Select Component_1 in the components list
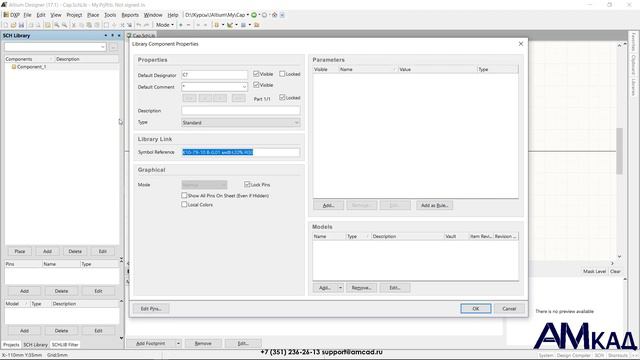 point(31,67)
